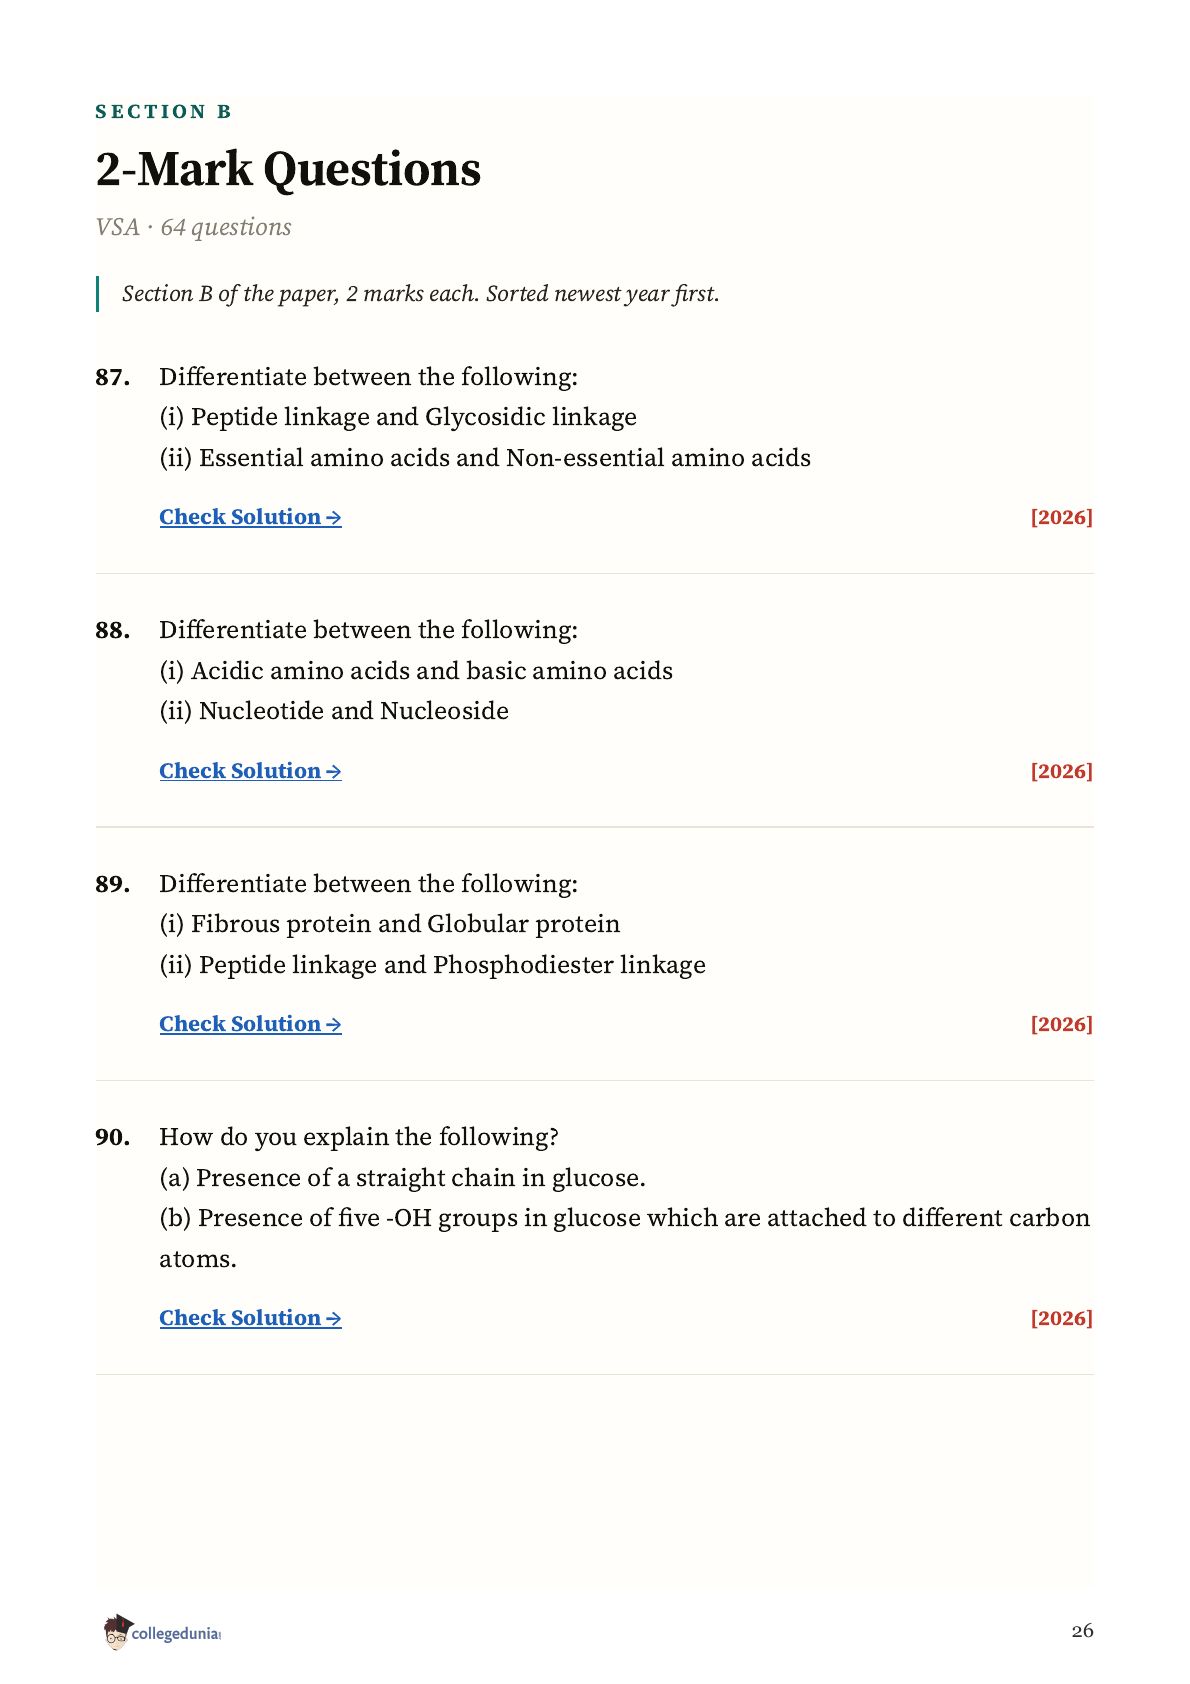
Task: Open Check Solution link for question 87
Action: tap(250, 517)
